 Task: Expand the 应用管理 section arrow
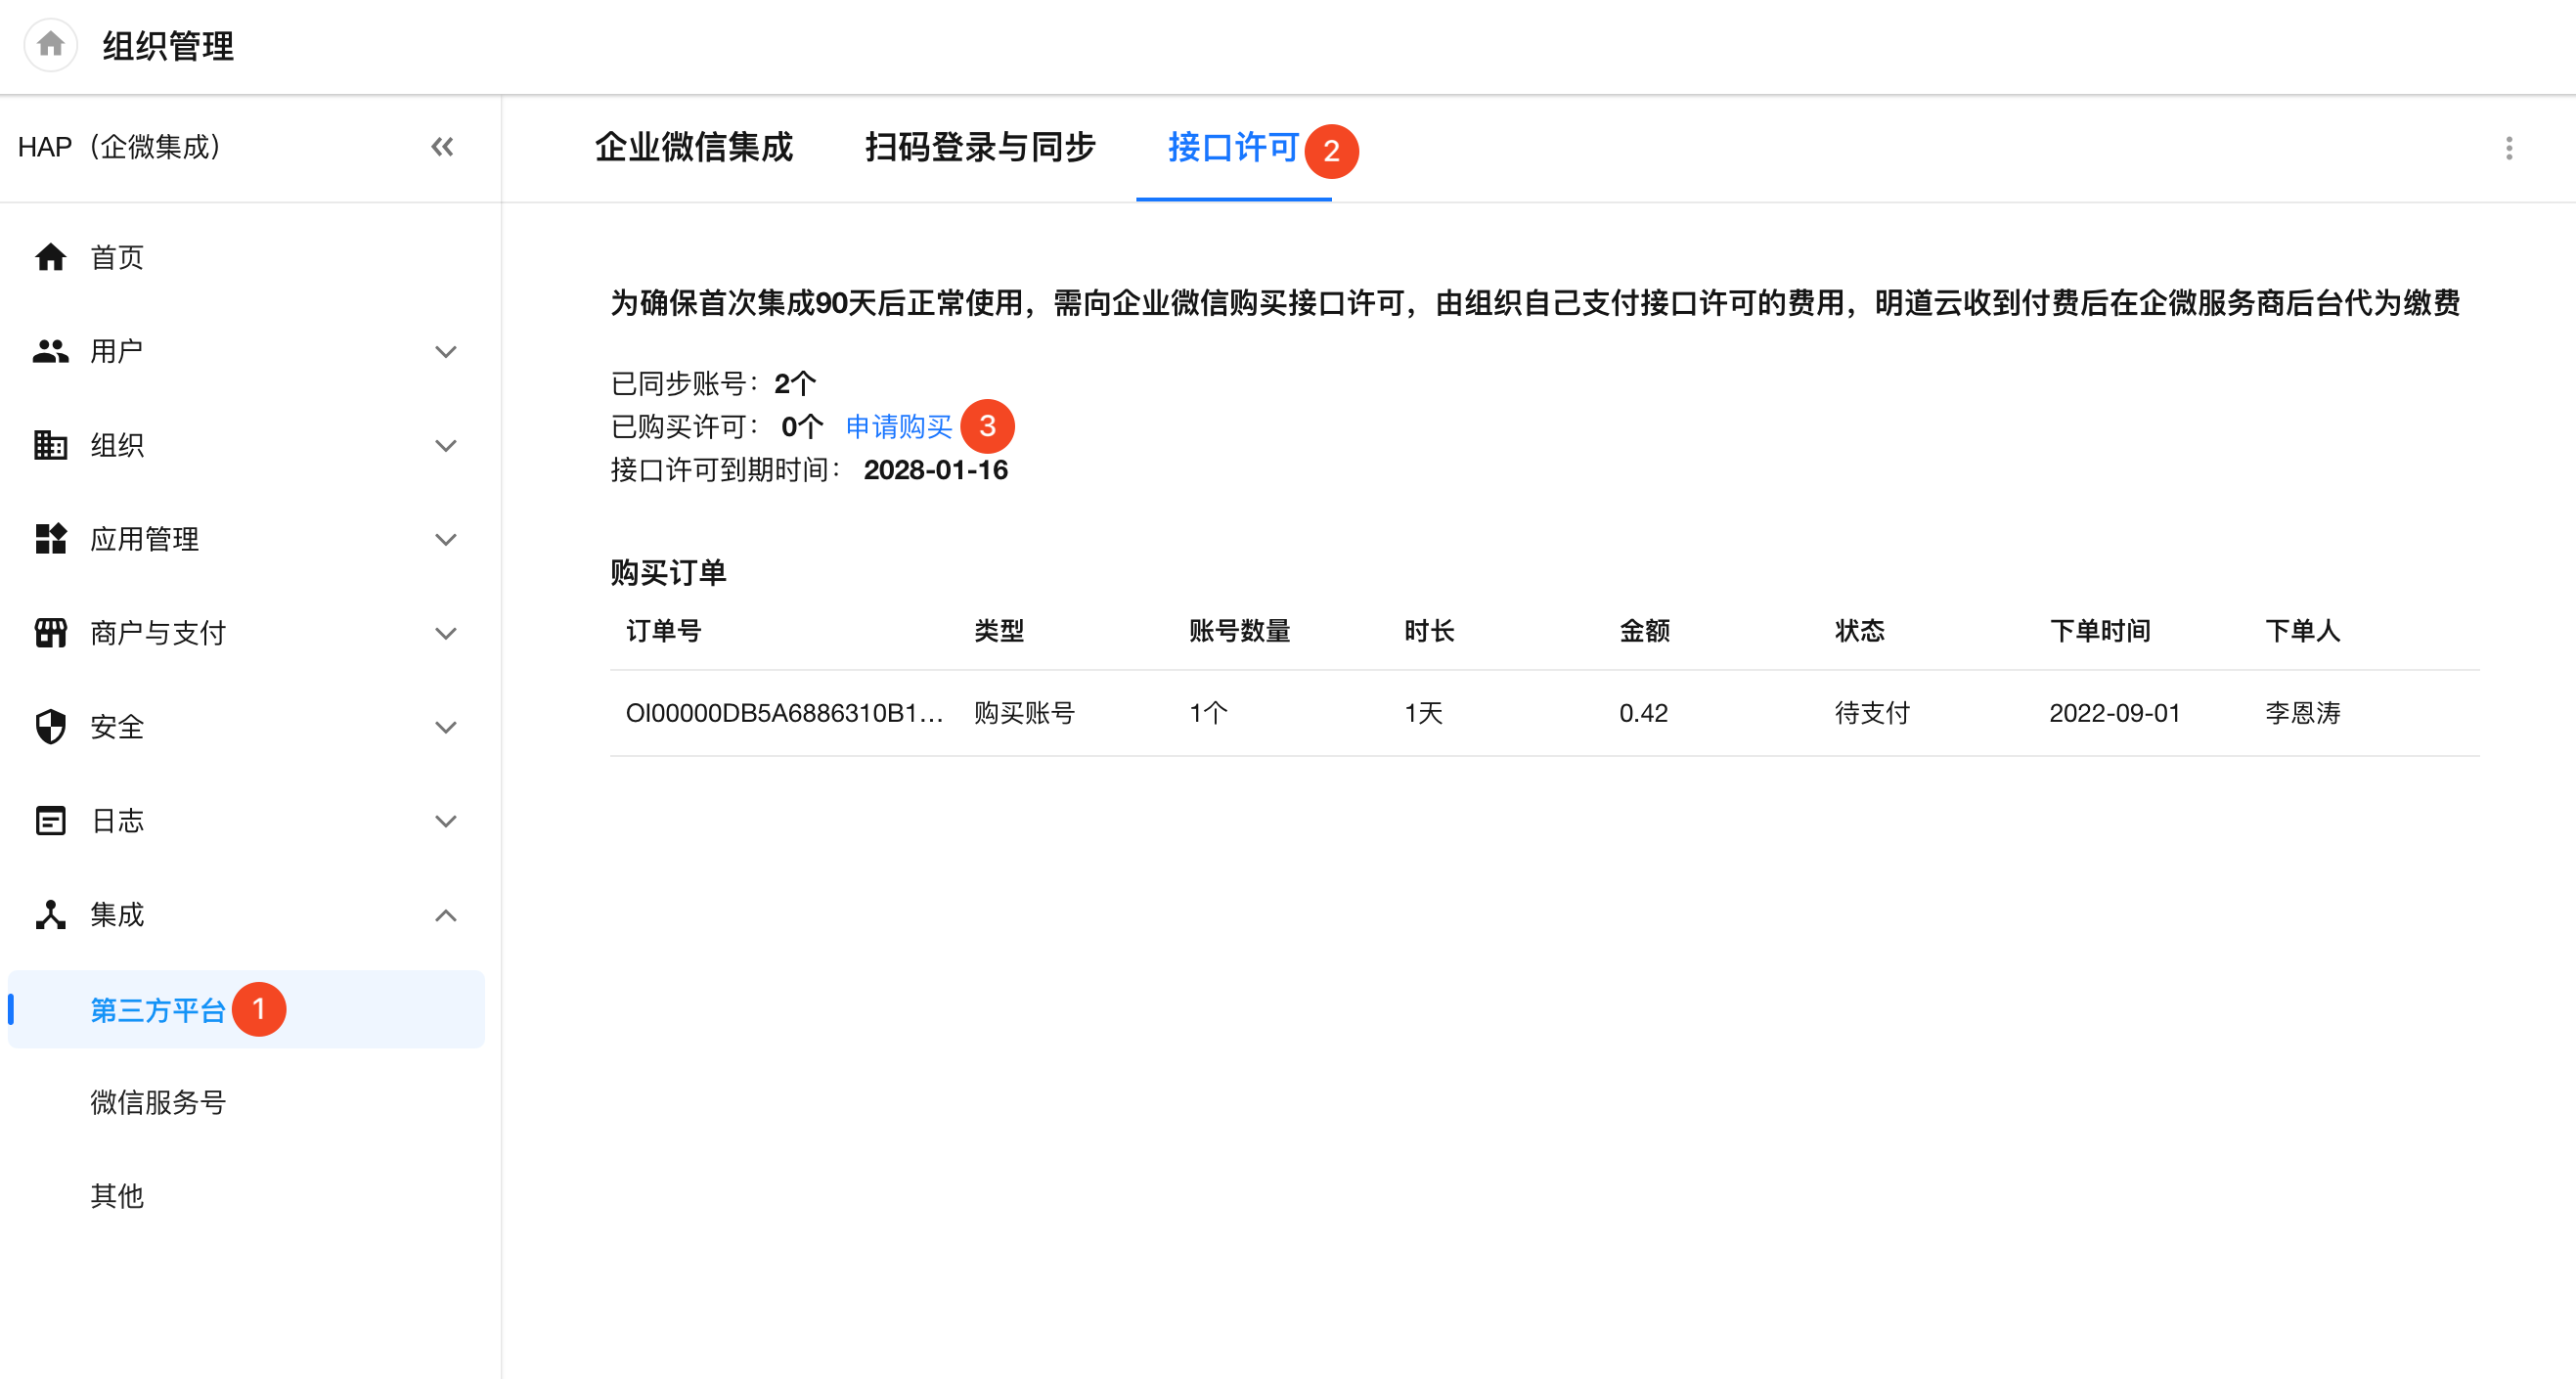pyautogui.click(x=446, y=539)
